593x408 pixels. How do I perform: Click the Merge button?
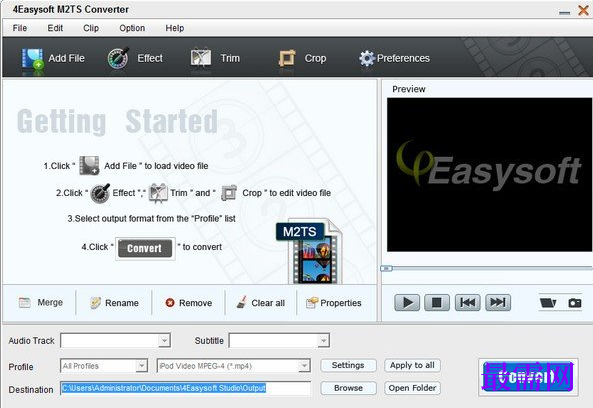[x=41, y=303]
